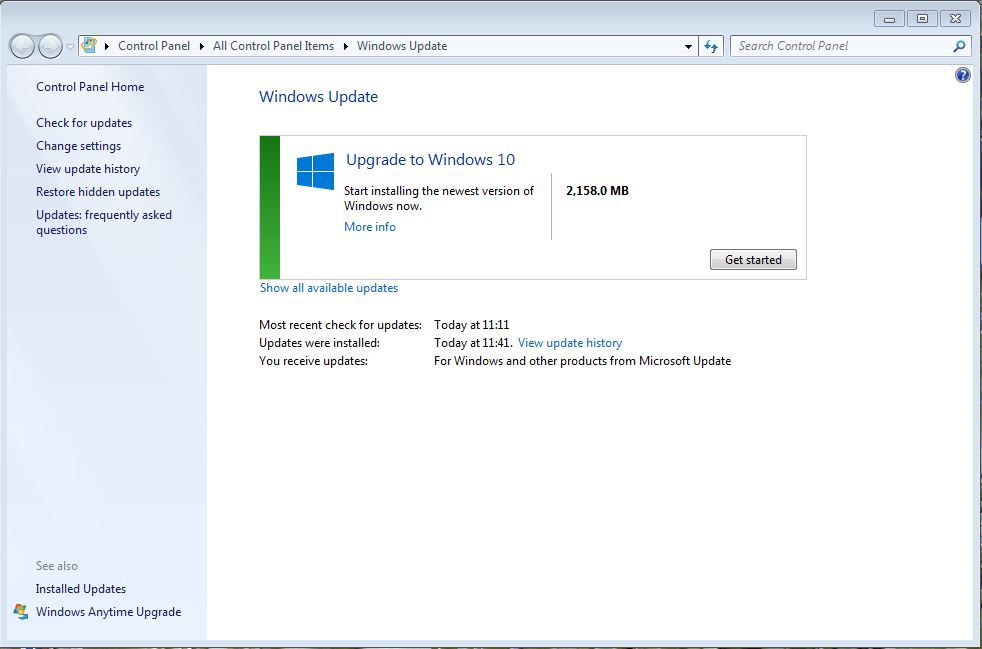The image size is (982, 649).
Task: Open the More info link
Action: click(370, 227)
